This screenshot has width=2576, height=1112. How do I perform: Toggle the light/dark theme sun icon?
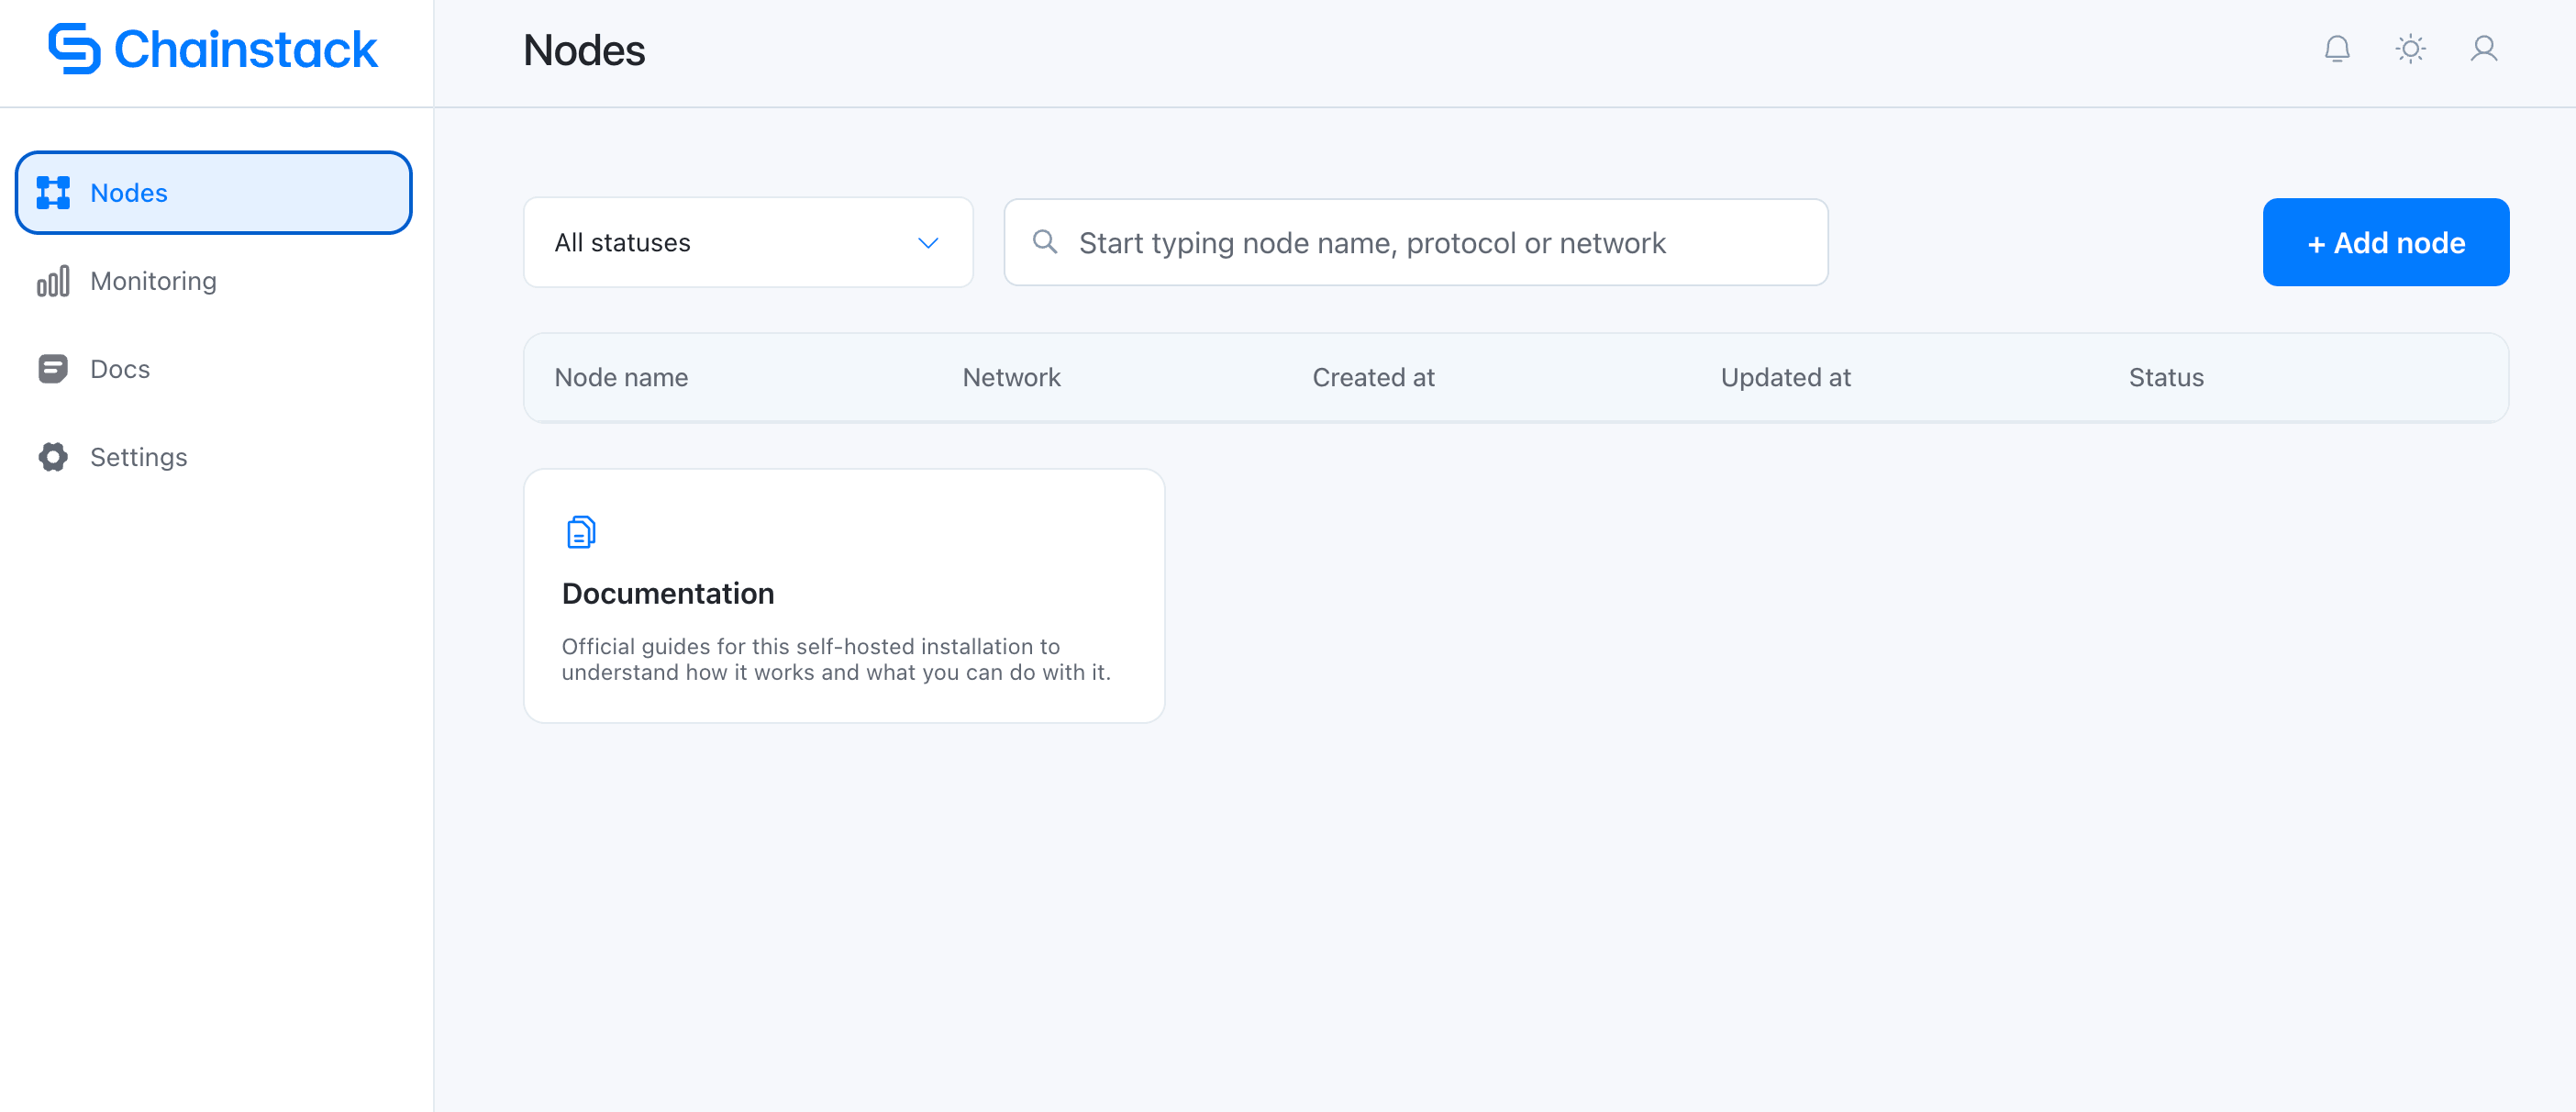point(2410,49)
